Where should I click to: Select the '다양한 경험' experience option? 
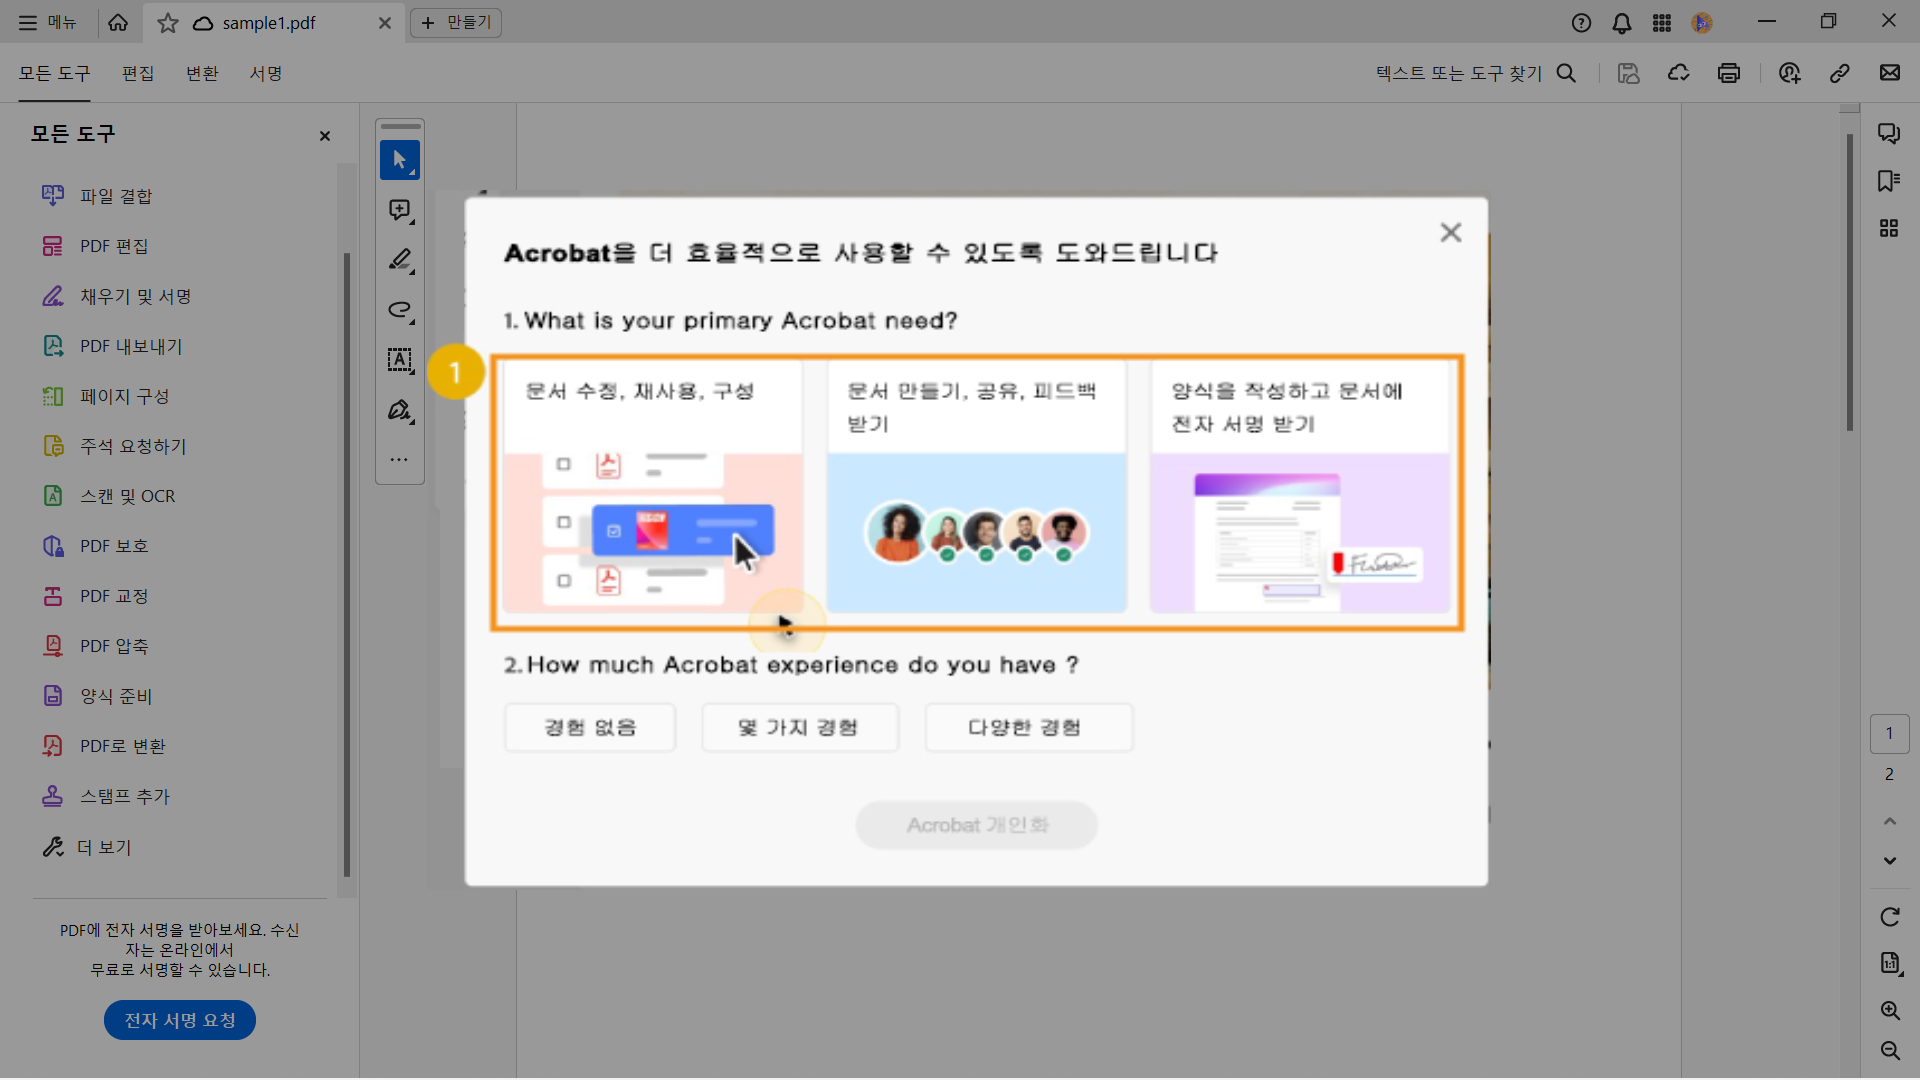[1029, 727]
